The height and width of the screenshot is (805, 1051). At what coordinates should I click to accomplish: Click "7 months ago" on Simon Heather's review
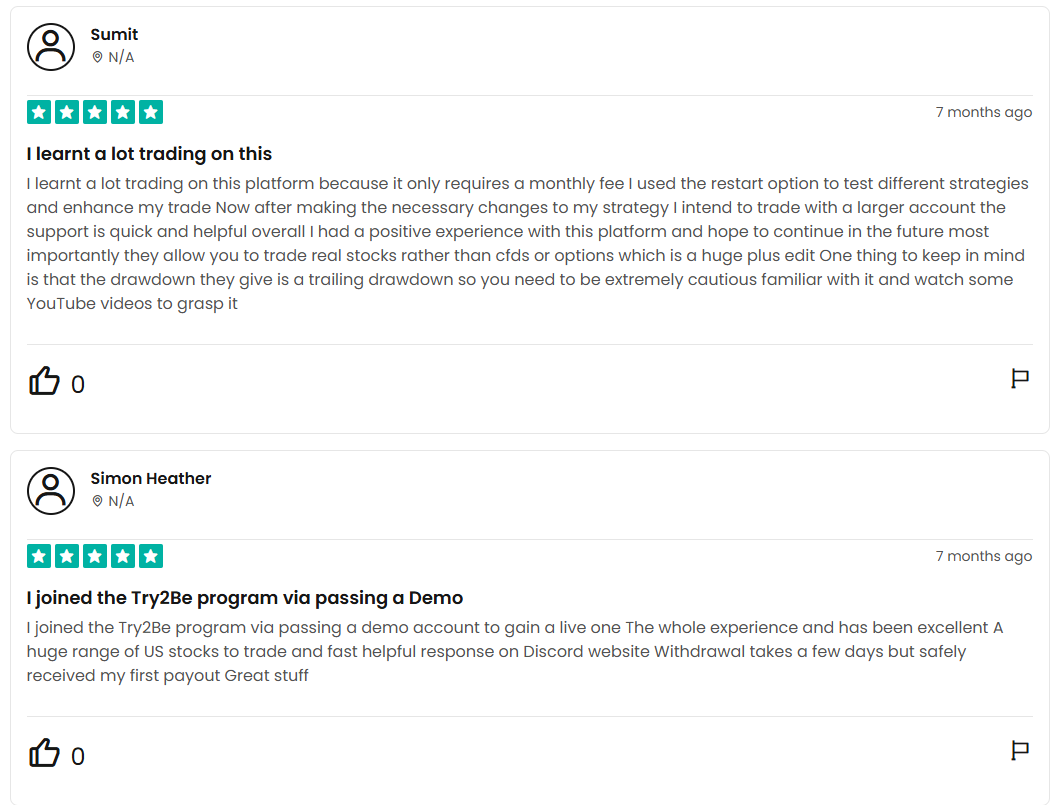point(983,556)
